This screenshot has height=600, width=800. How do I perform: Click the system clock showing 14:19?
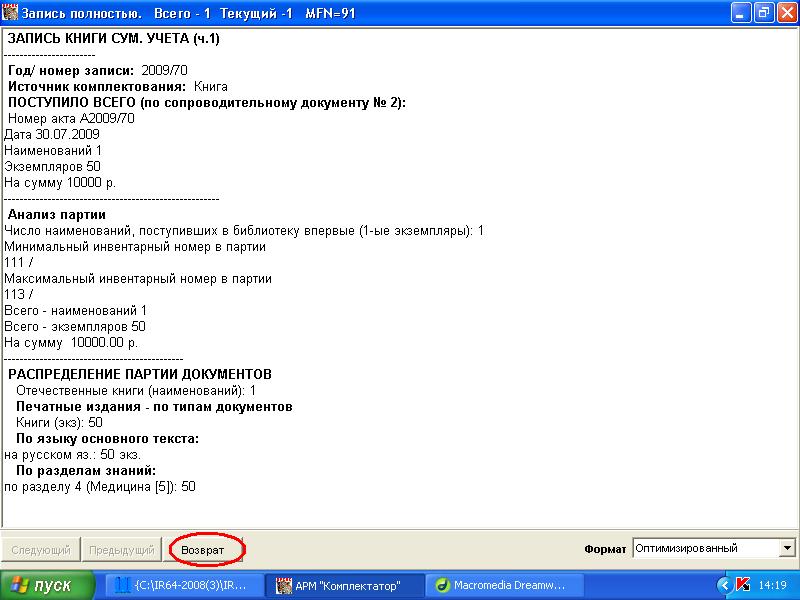772,585
